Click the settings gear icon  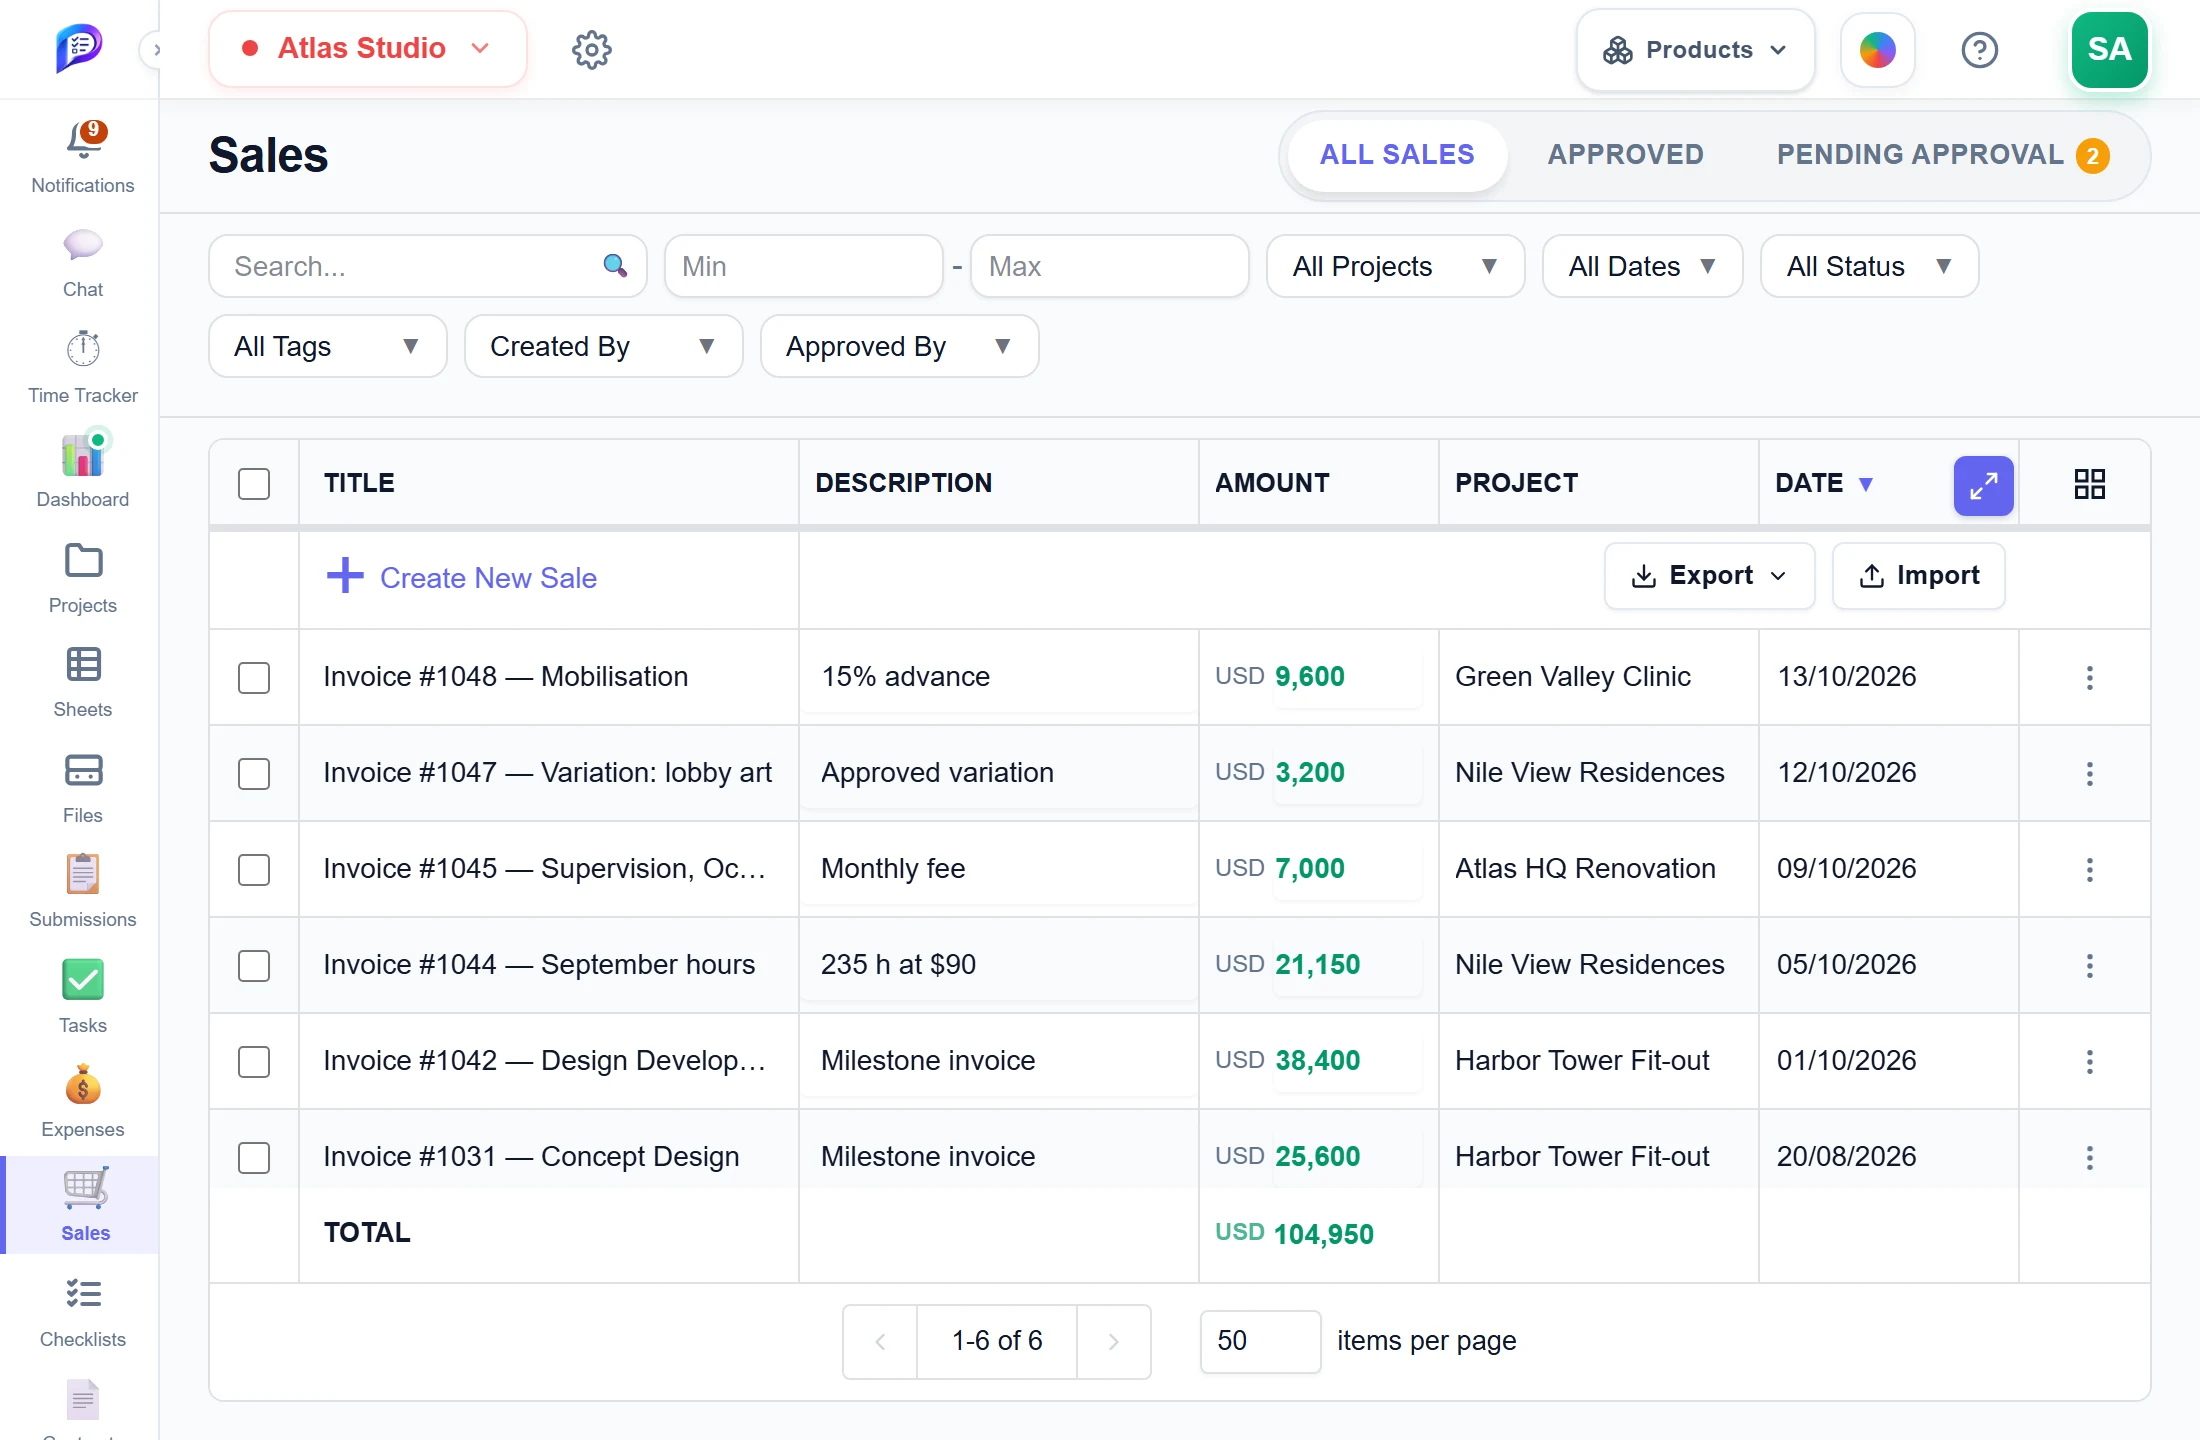tap(592, 50)
